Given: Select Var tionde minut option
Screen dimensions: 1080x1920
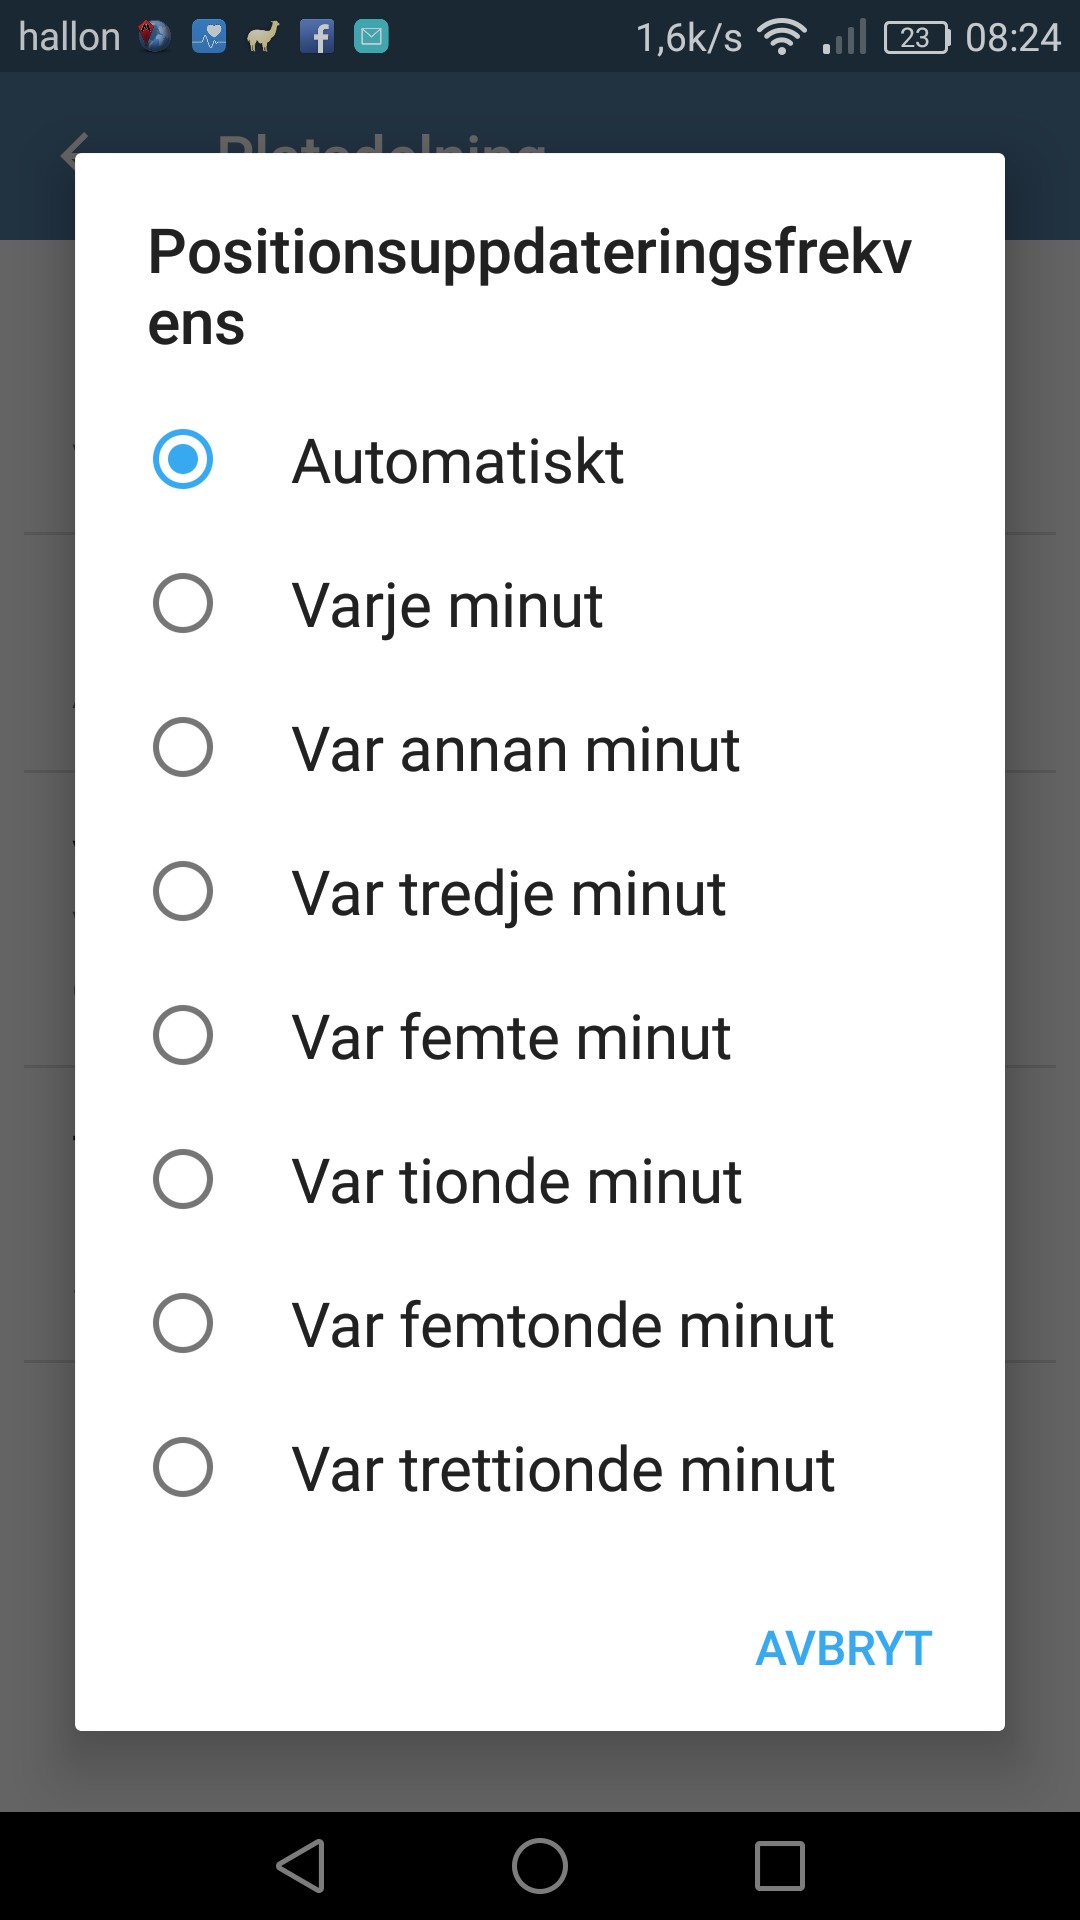Looking at the screenshot, I should coord(183,1180).
